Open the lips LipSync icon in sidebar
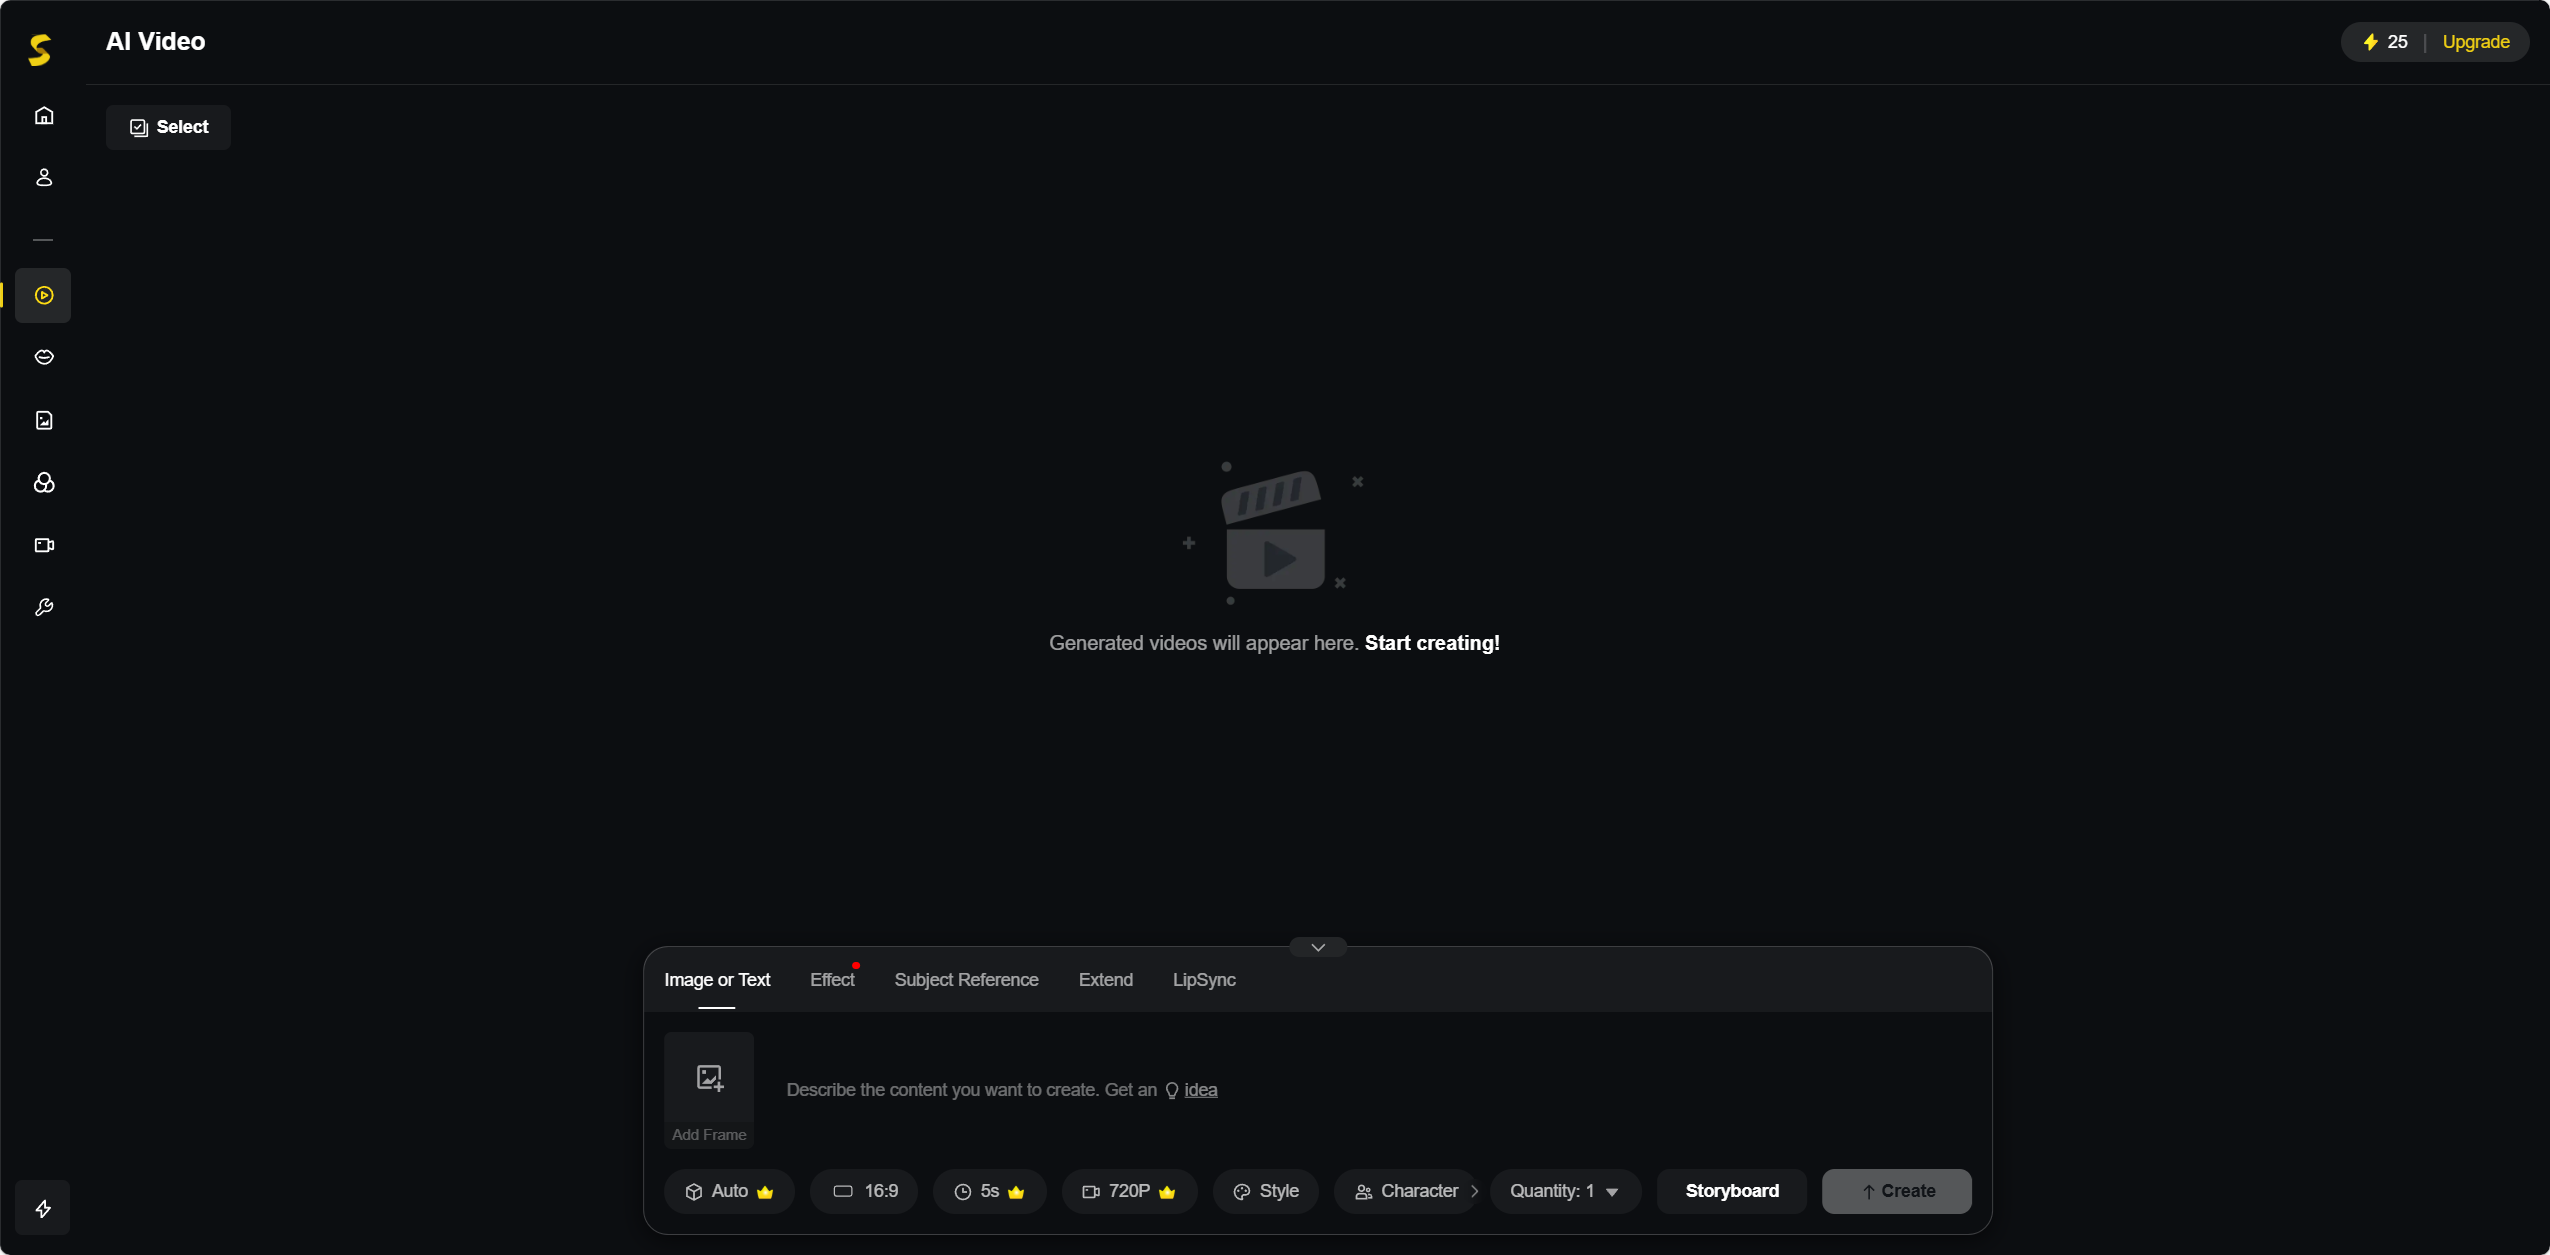2550x1255 pixels. 43,357
